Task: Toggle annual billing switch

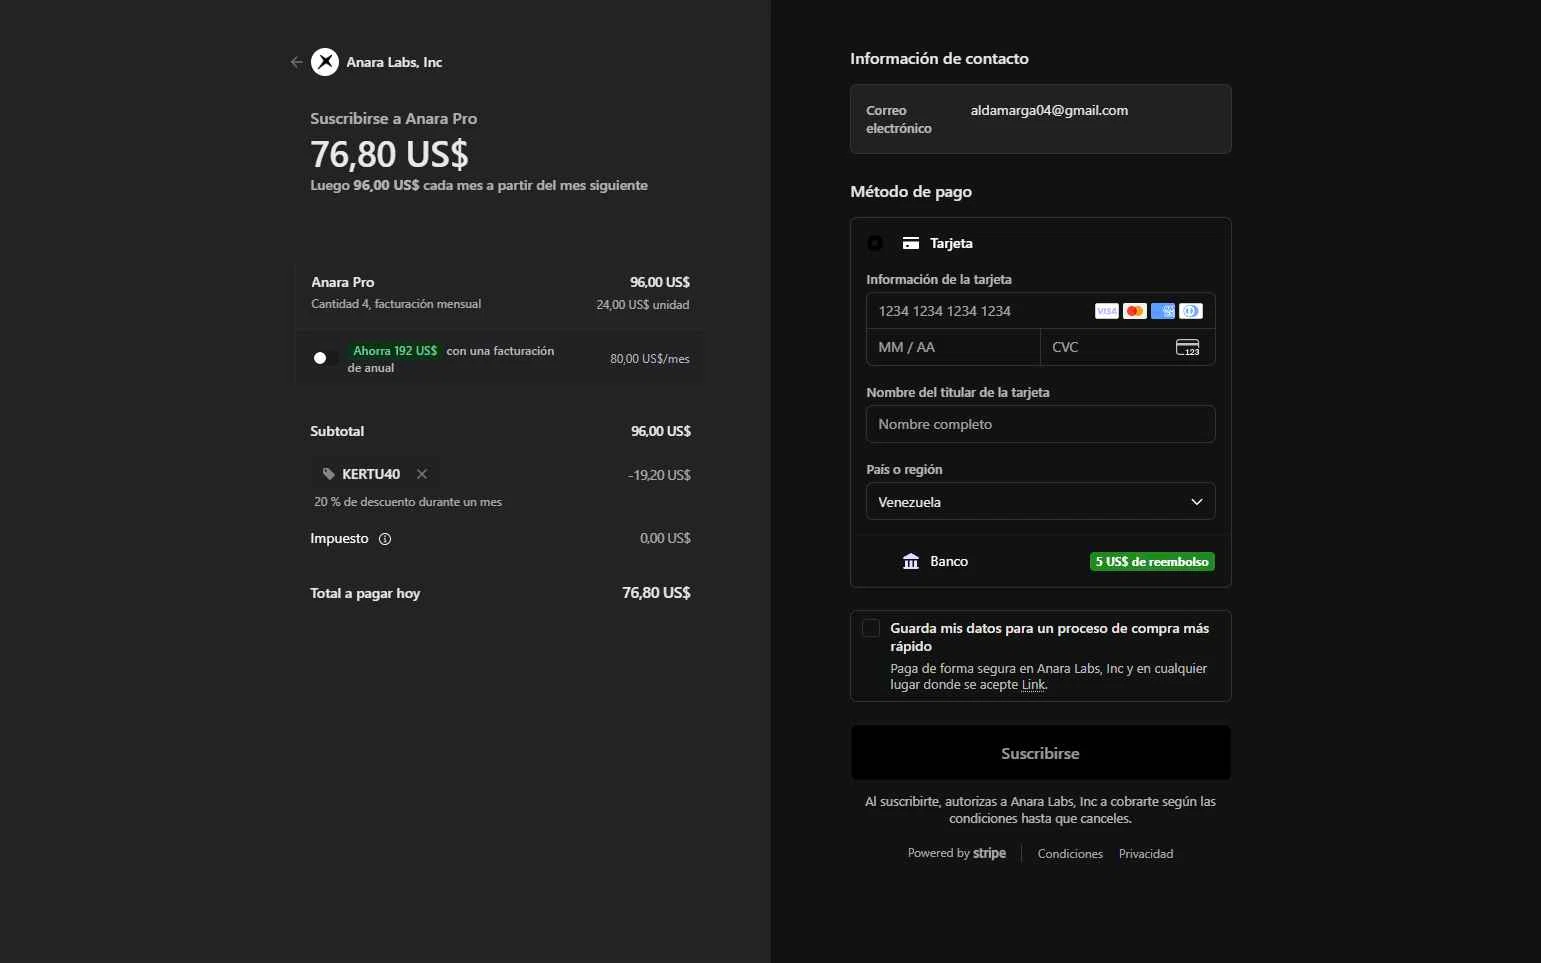Action: click(x=325, y=358)
